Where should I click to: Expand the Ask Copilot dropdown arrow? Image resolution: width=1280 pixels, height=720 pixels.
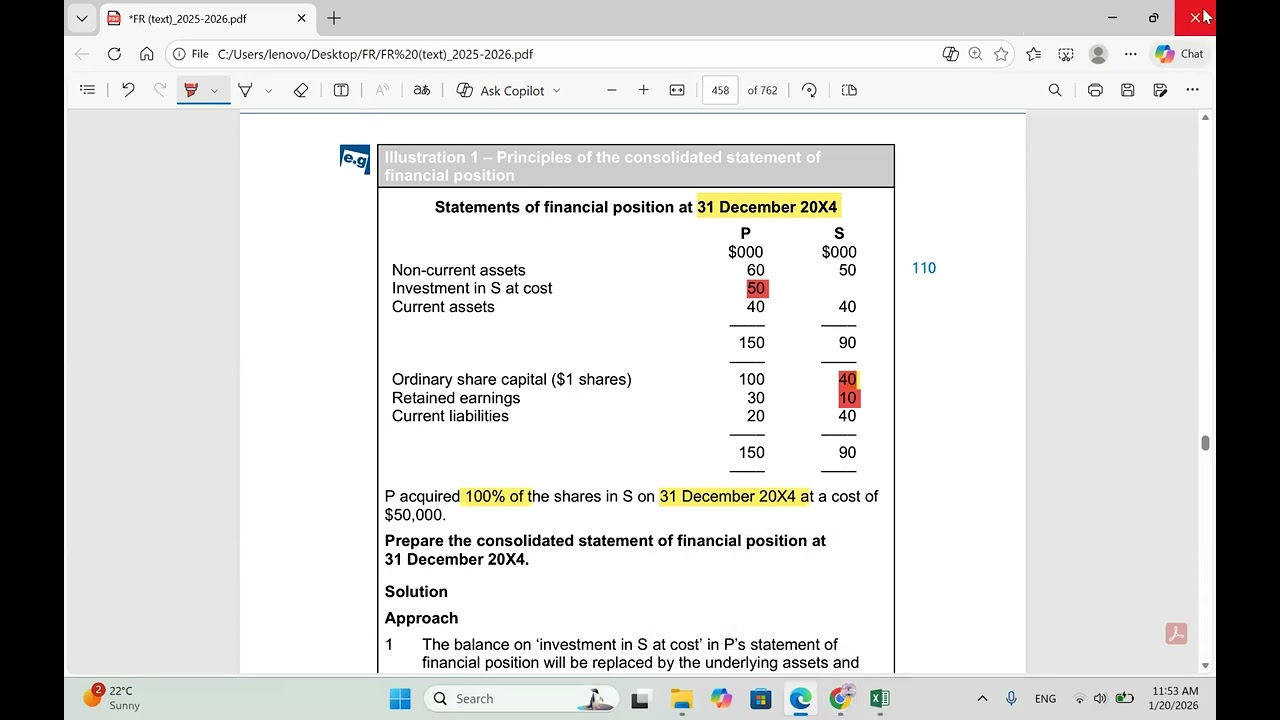click(557, 90)
